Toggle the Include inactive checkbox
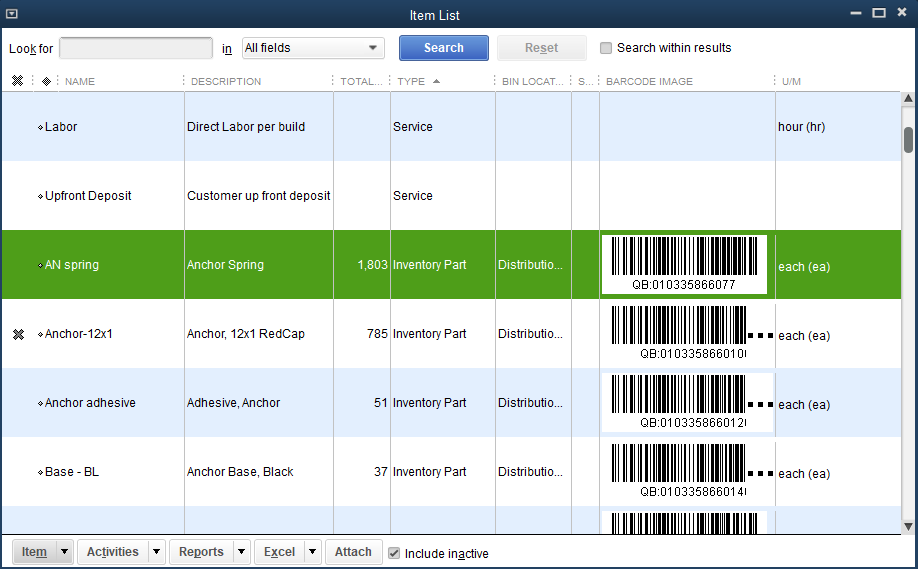The width and height of the screenshot is (918, 569). [394, 553]
